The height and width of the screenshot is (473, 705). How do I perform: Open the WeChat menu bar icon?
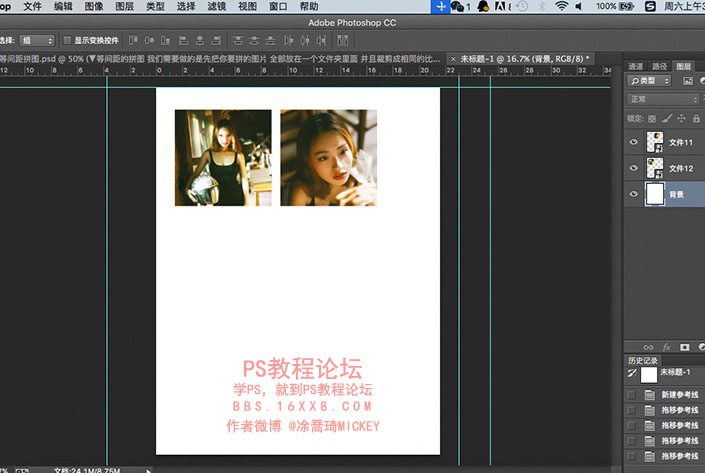pos(457,6)
